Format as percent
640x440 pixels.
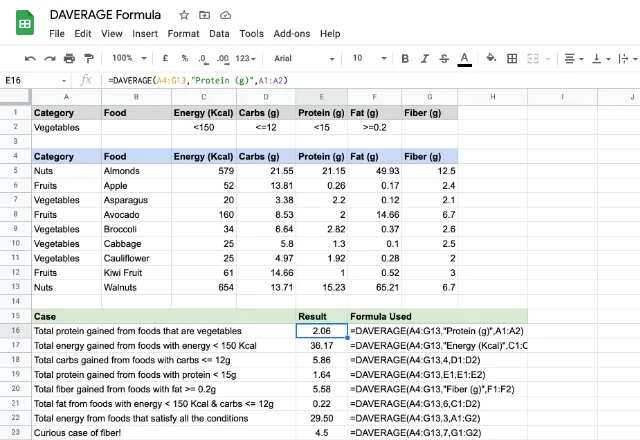[184, 58]
